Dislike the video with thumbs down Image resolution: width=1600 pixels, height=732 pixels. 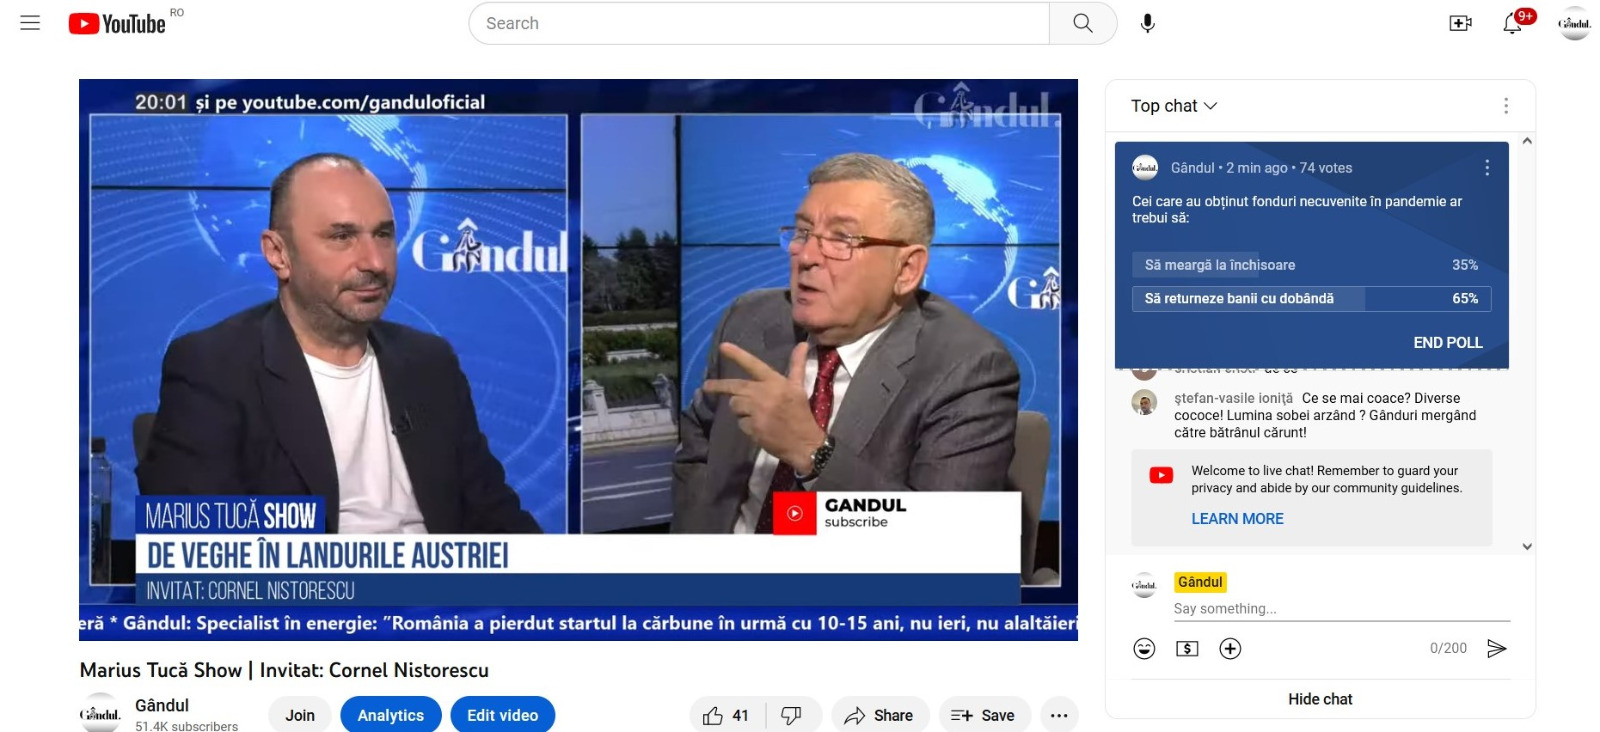click(791, 715)
